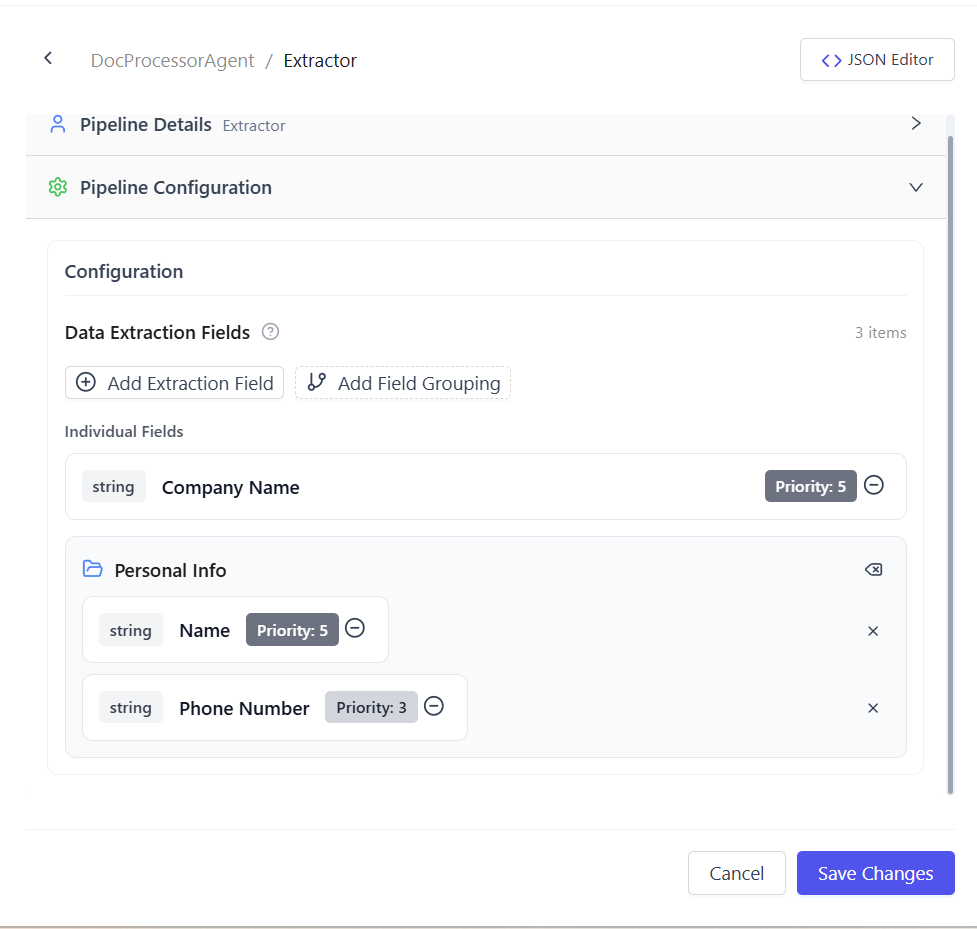
Task: Click the vertical scrollbar on the right
Action: point(950,460)
